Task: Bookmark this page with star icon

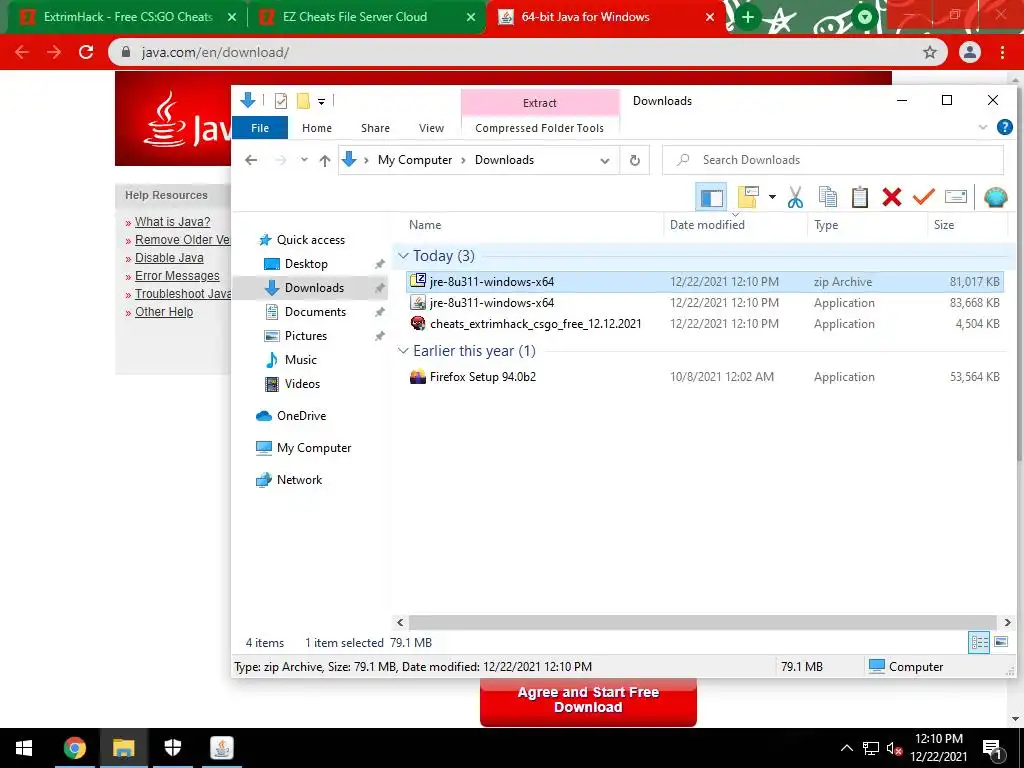Action: (x=929, y=52)
